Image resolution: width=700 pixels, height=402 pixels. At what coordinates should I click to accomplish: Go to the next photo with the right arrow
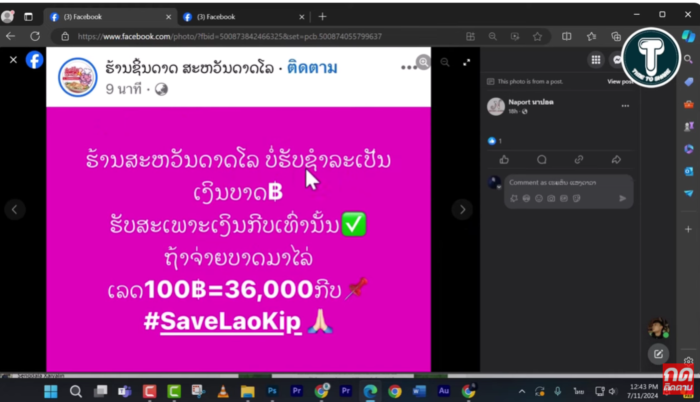coord(462,209)
